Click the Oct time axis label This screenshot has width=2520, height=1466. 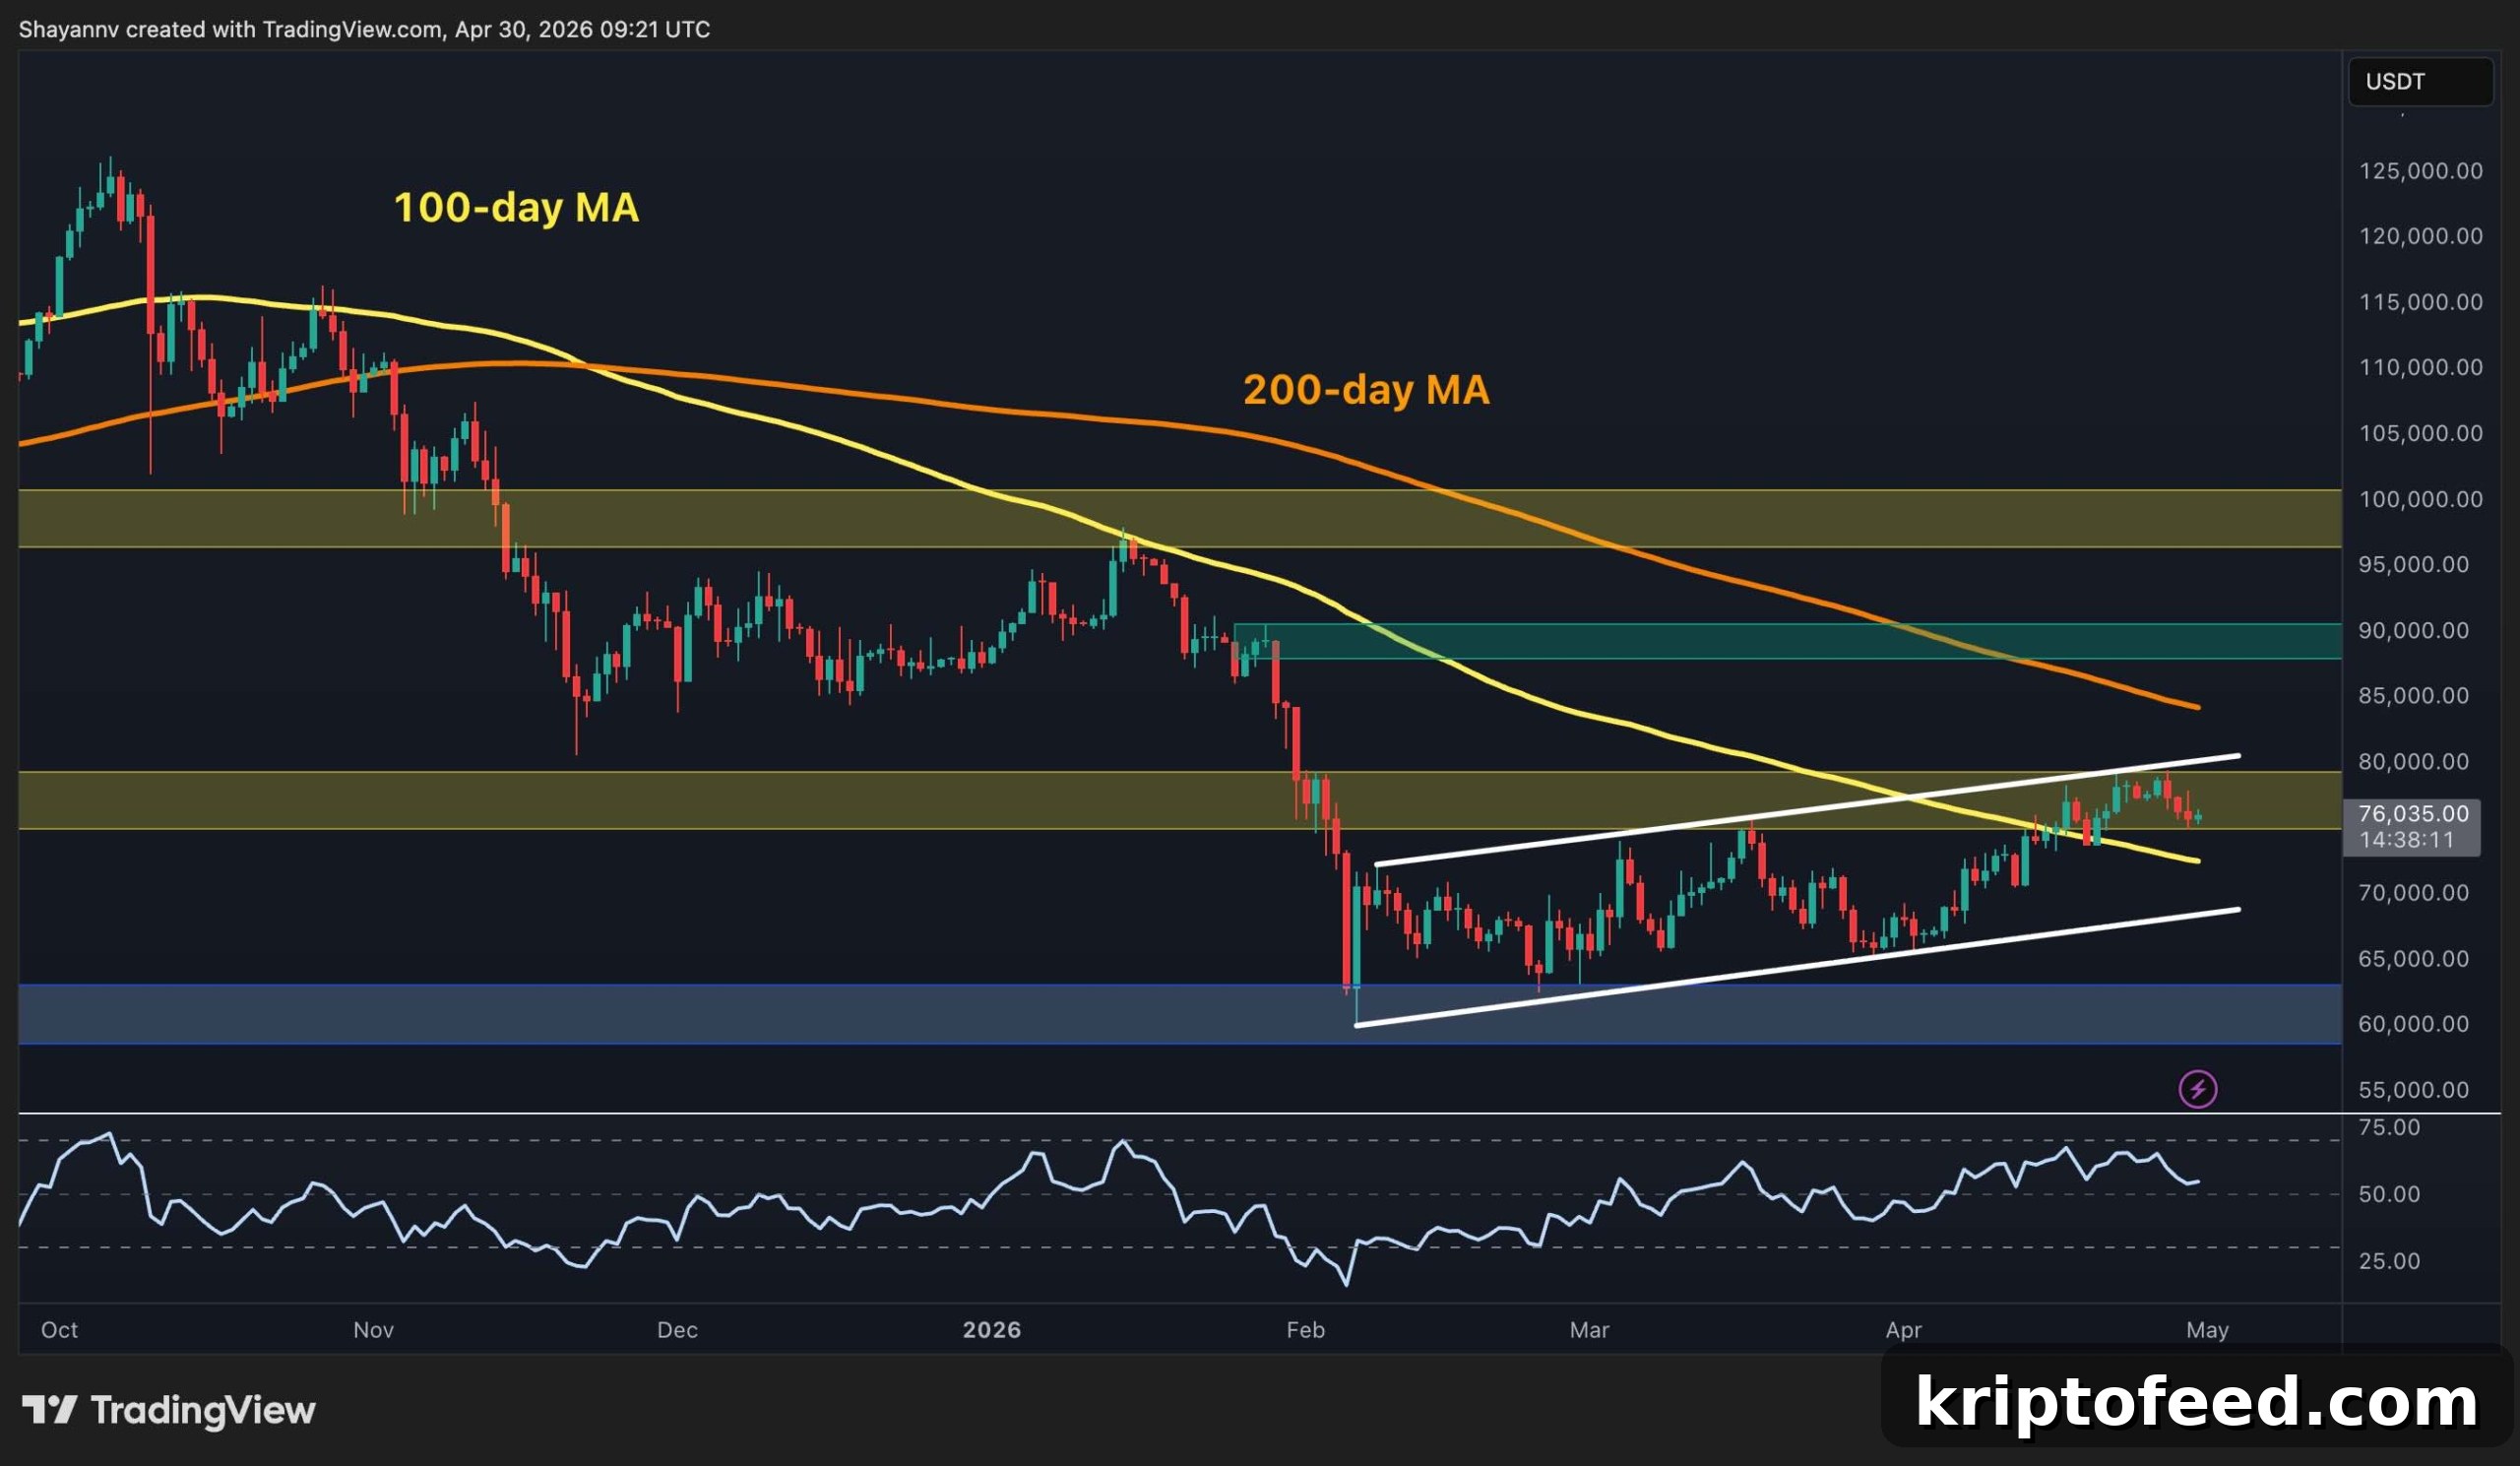[x=59, y=1330]
